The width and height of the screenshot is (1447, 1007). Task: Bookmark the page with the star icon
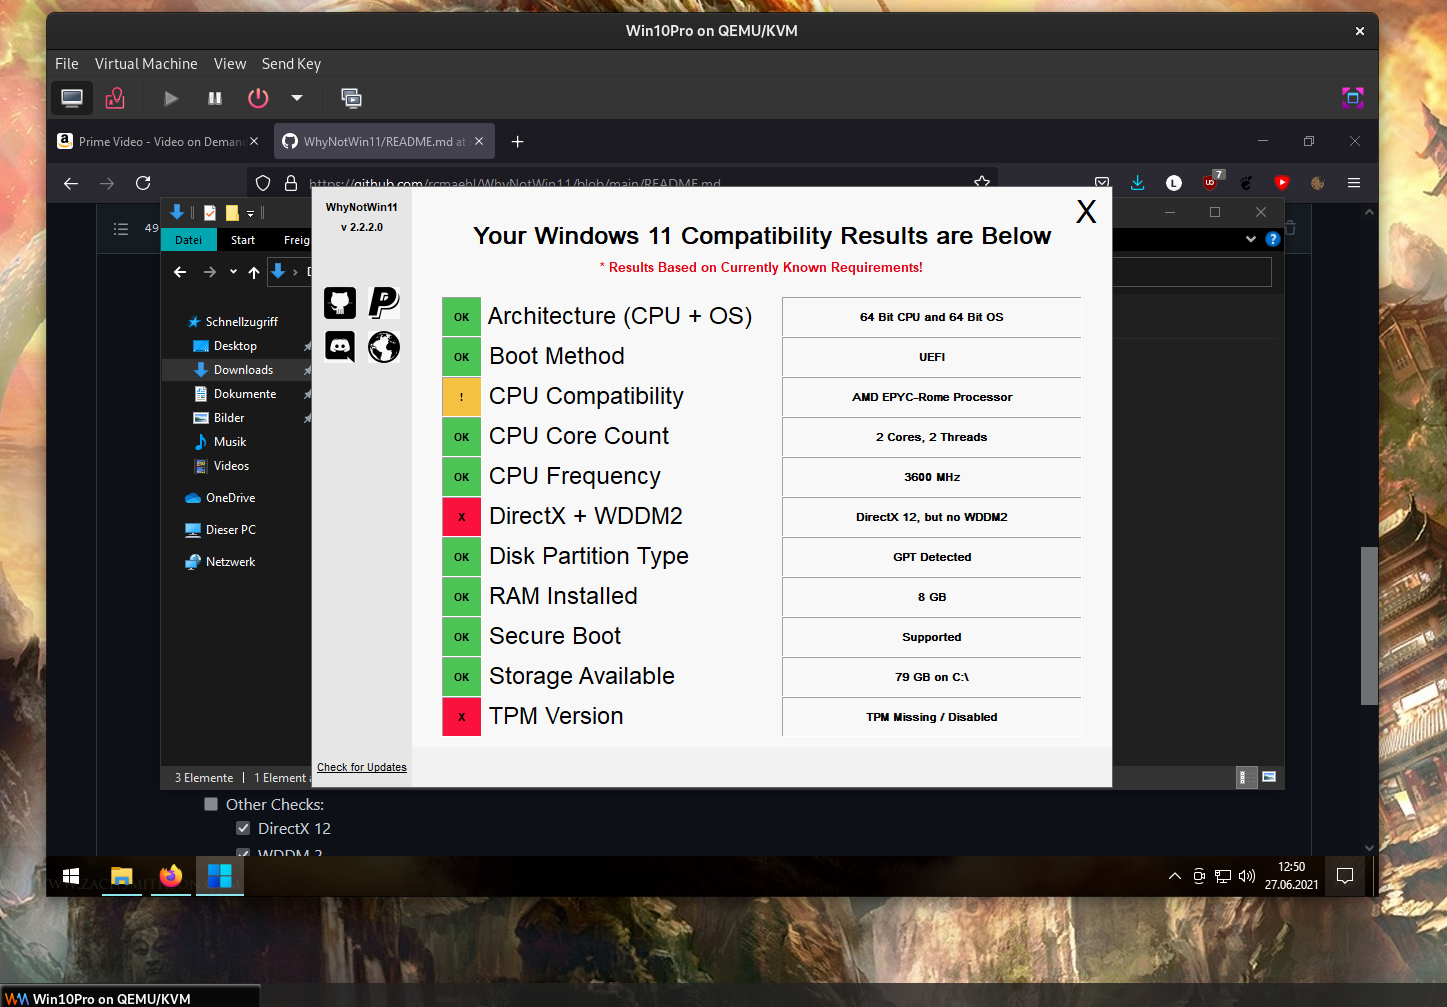point(982,182)
